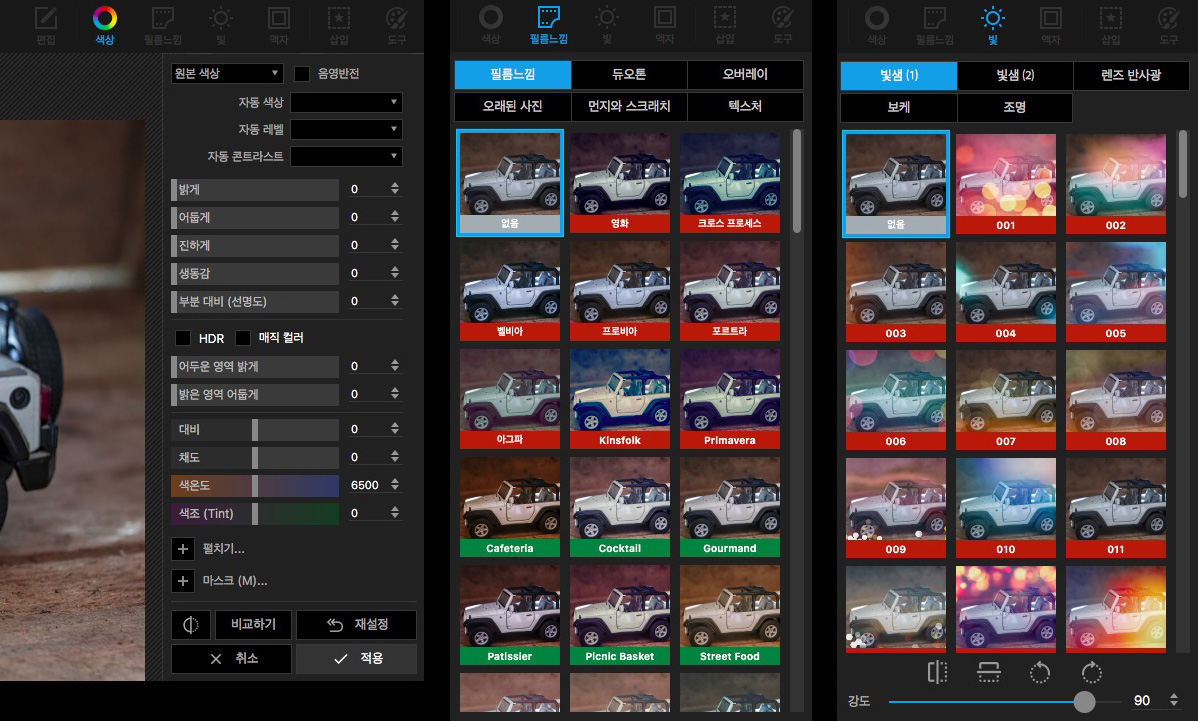Viewport: 1198px width, 721px height.
Task: Click the 색온도 color temperature slider
Action: pos(255,485)
